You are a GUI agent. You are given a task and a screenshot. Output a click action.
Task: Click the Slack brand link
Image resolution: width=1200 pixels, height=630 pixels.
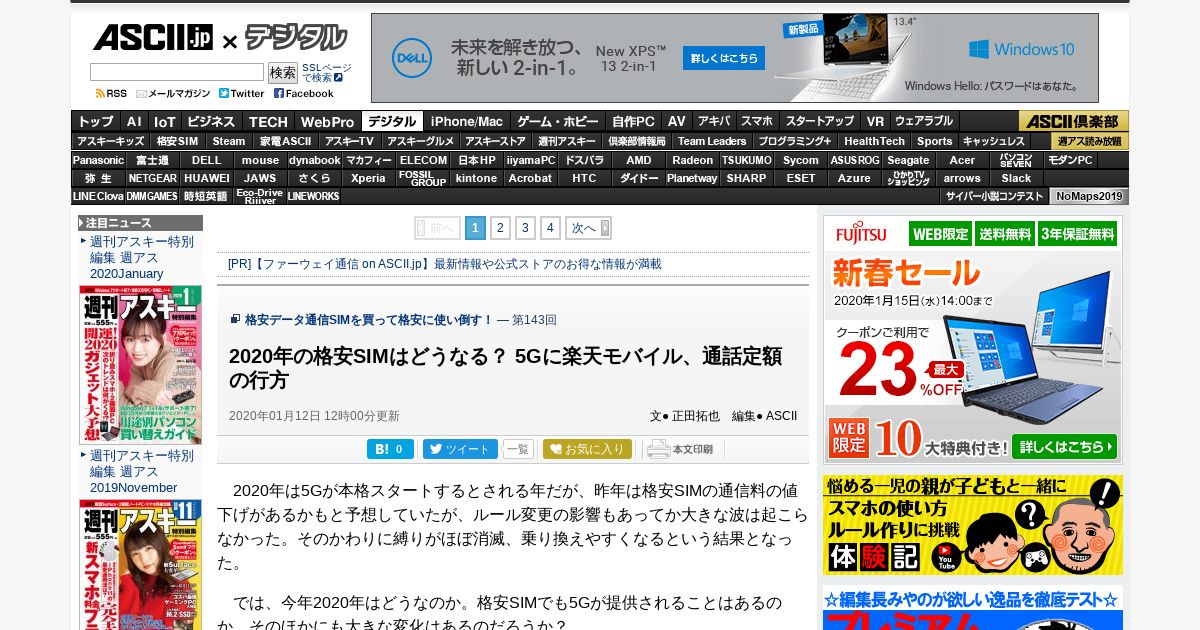pyautogui.click(x=1016, y=178)
